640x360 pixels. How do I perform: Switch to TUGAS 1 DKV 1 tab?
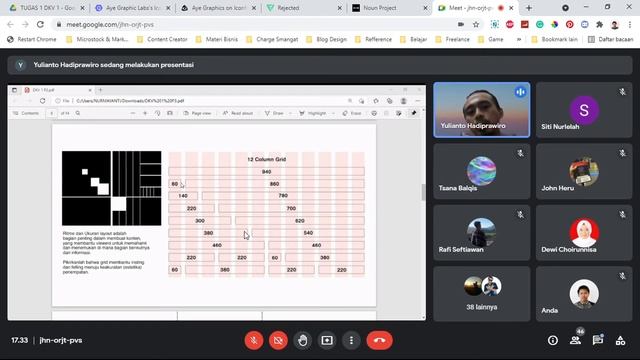47,8
